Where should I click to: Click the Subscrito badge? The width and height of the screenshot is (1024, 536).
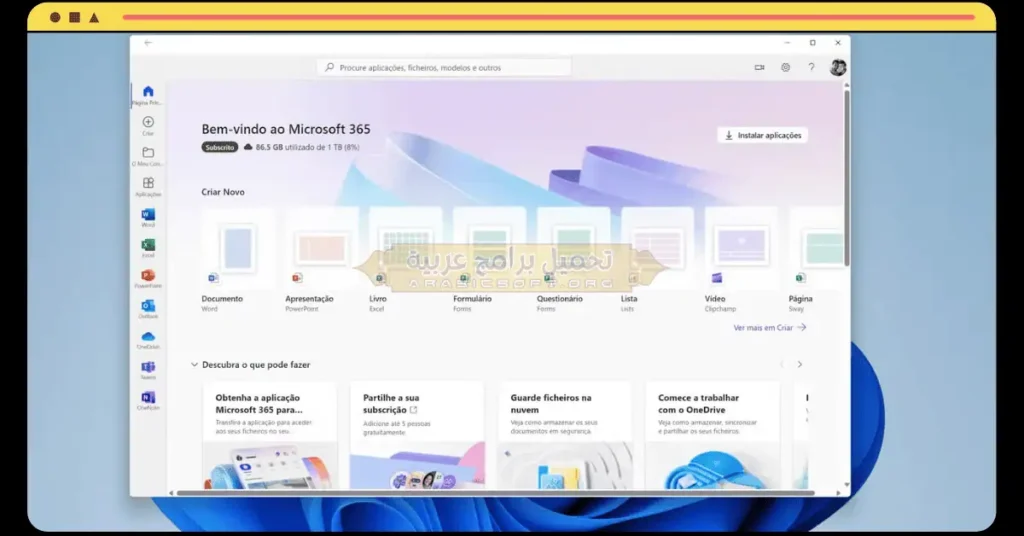220,148
